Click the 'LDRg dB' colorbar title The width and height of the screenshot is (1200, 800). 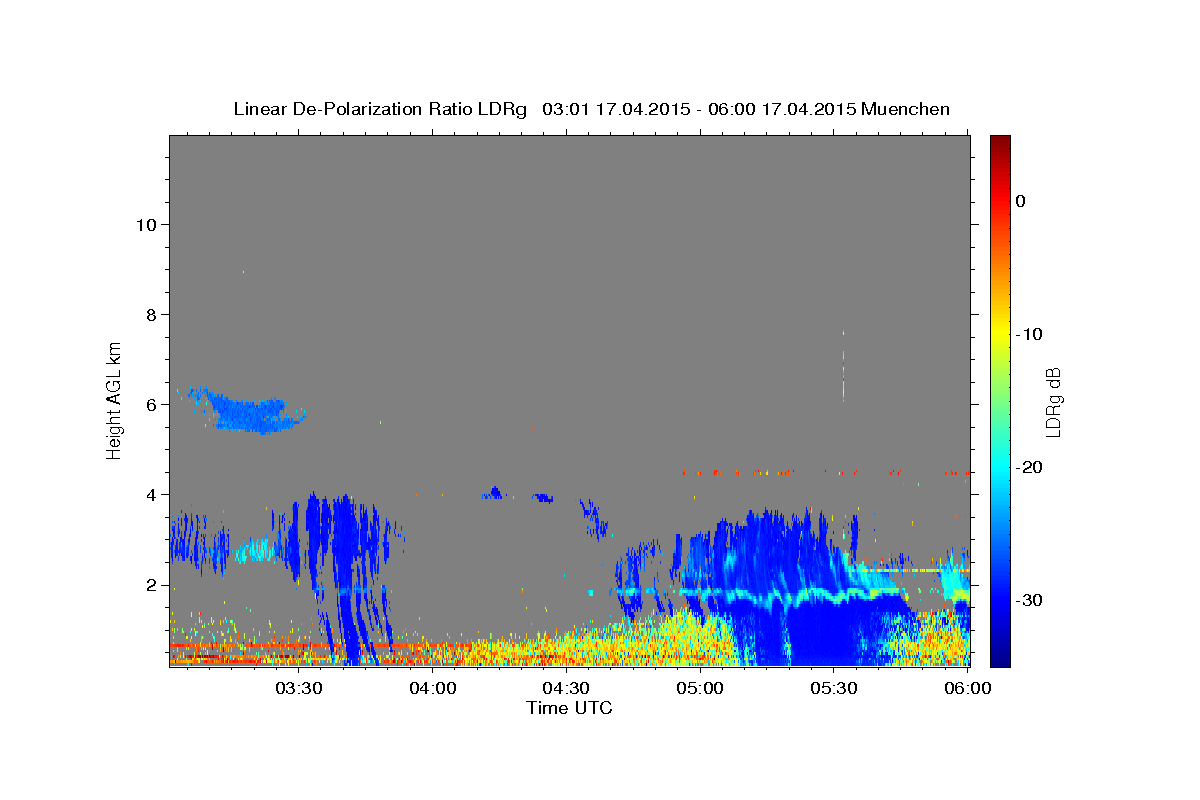coord(1053,400)
